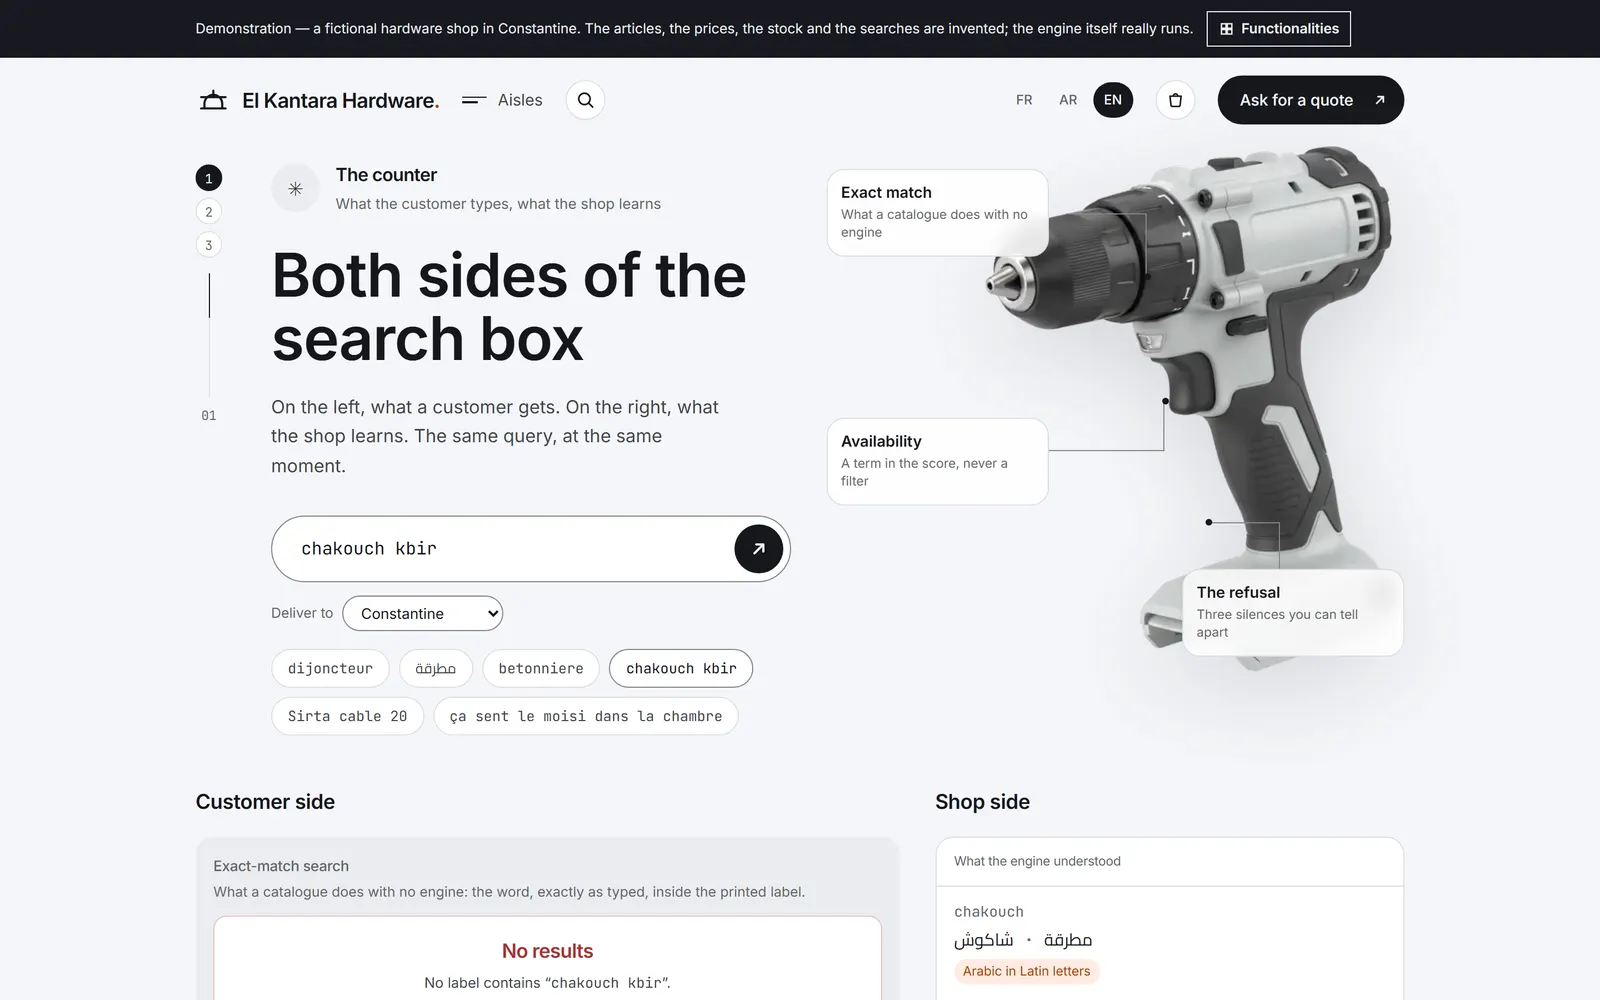1600x1000 pixels.
Task: Go to section step 1
Action: (208, 178)
